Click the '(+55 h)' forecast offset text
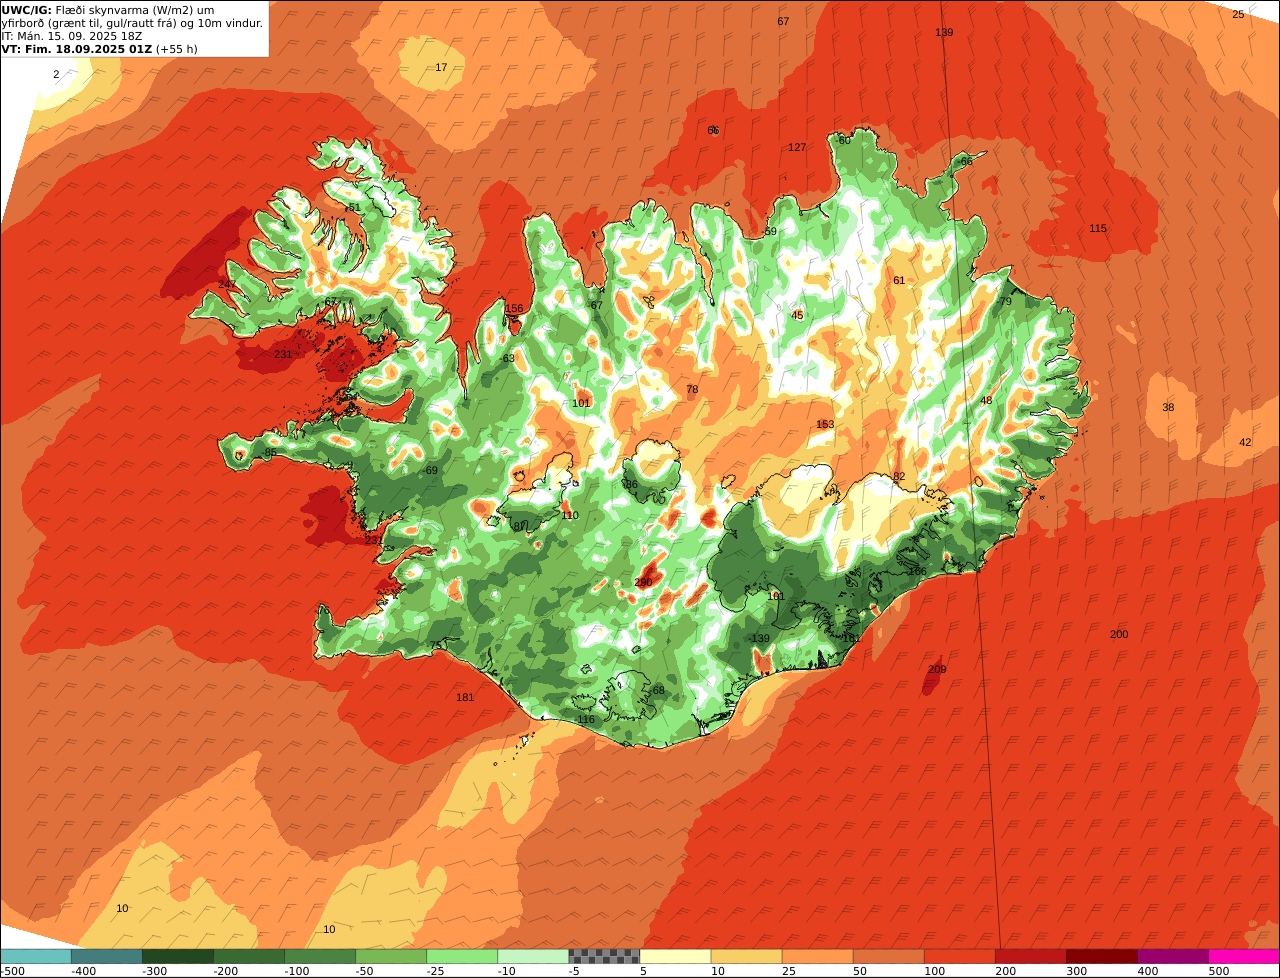This screenshot has width=1280, height=978. [x=177, y=48]
